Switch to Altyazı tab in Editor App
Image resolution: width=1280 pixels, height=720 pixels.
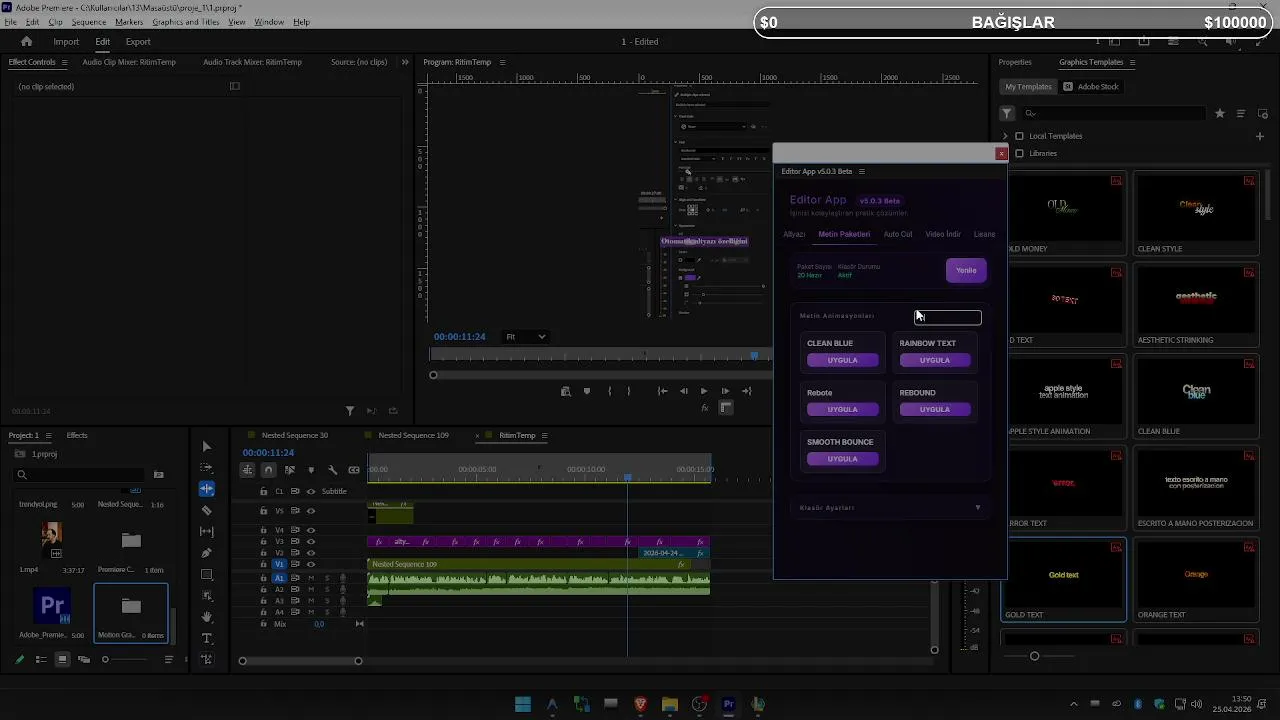(794, 234)
